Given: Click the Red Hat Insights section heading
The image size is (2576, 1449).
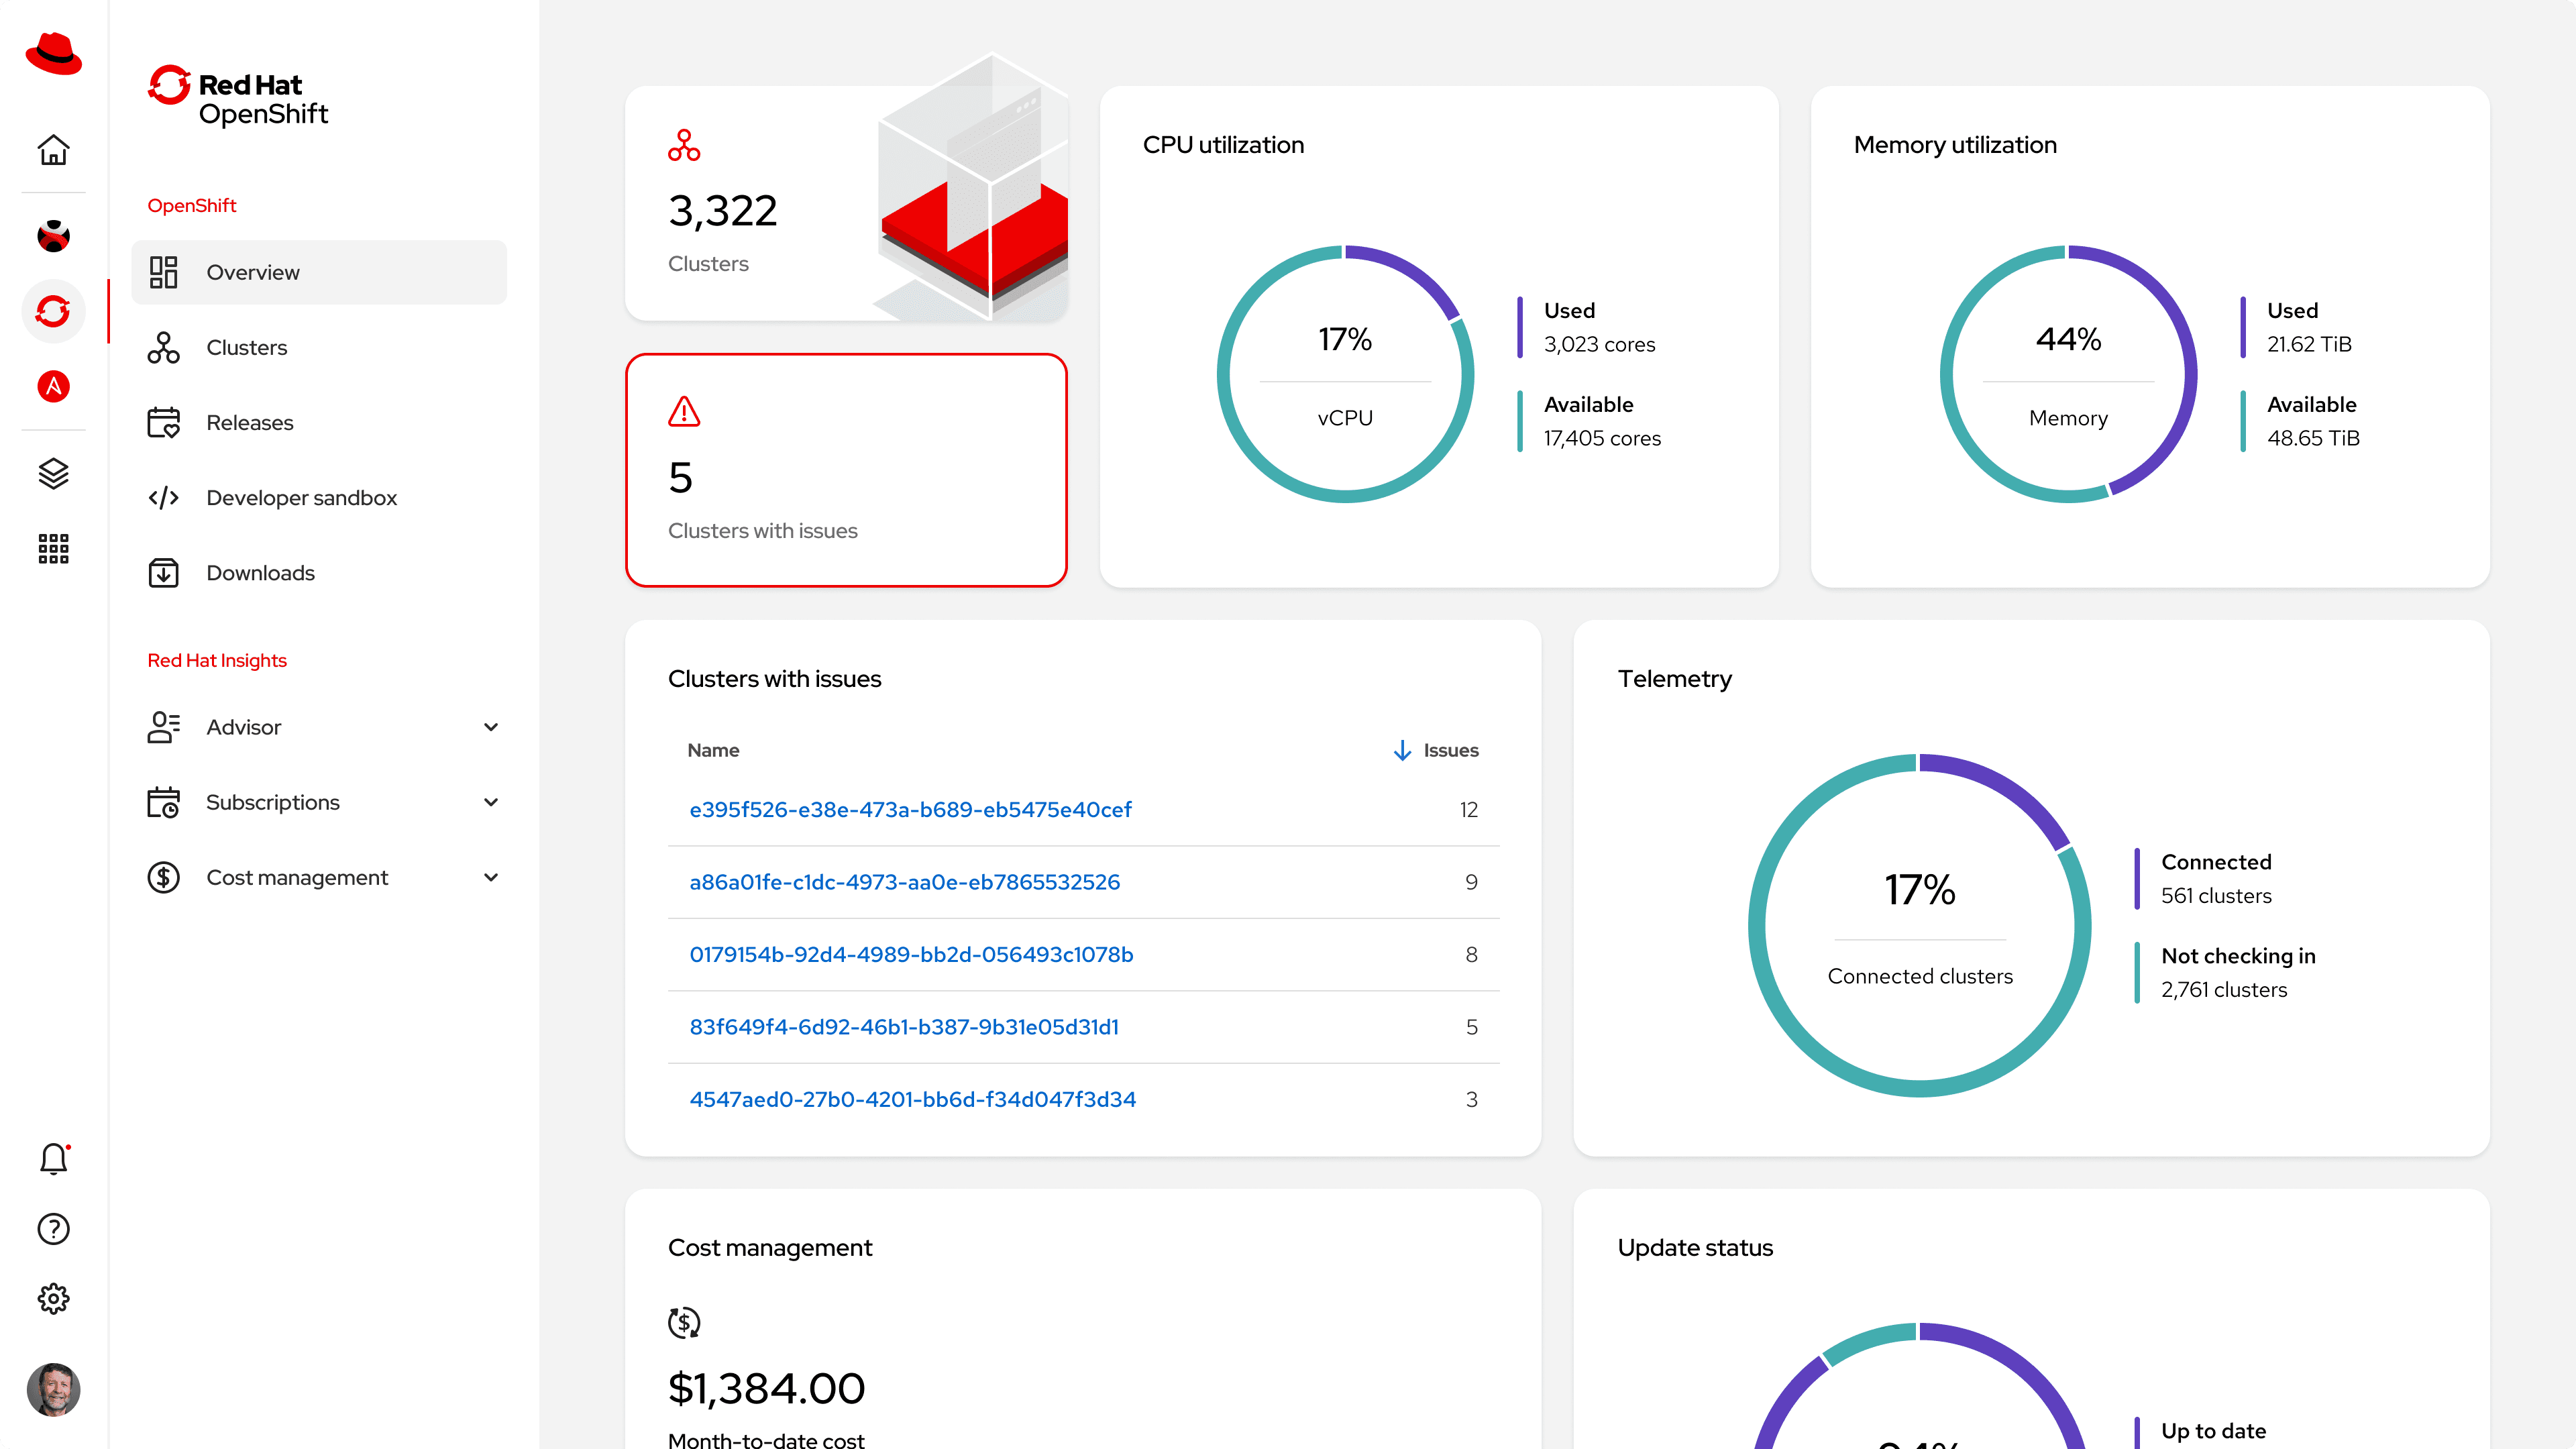Looking at the screenshot, I should (x=217, y=660).
